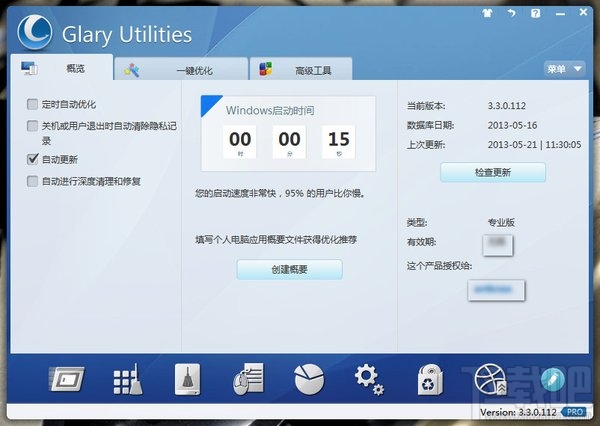Click last update time 2013-05-21 | 11:30:05

click(x=535, y=145)
